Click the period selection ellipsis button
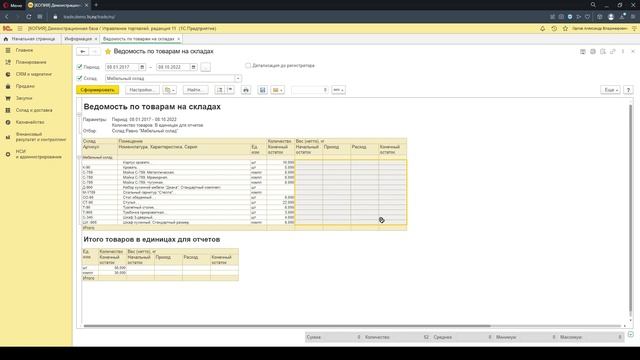Viewport: 640px width, 360px height. point(206,67)
